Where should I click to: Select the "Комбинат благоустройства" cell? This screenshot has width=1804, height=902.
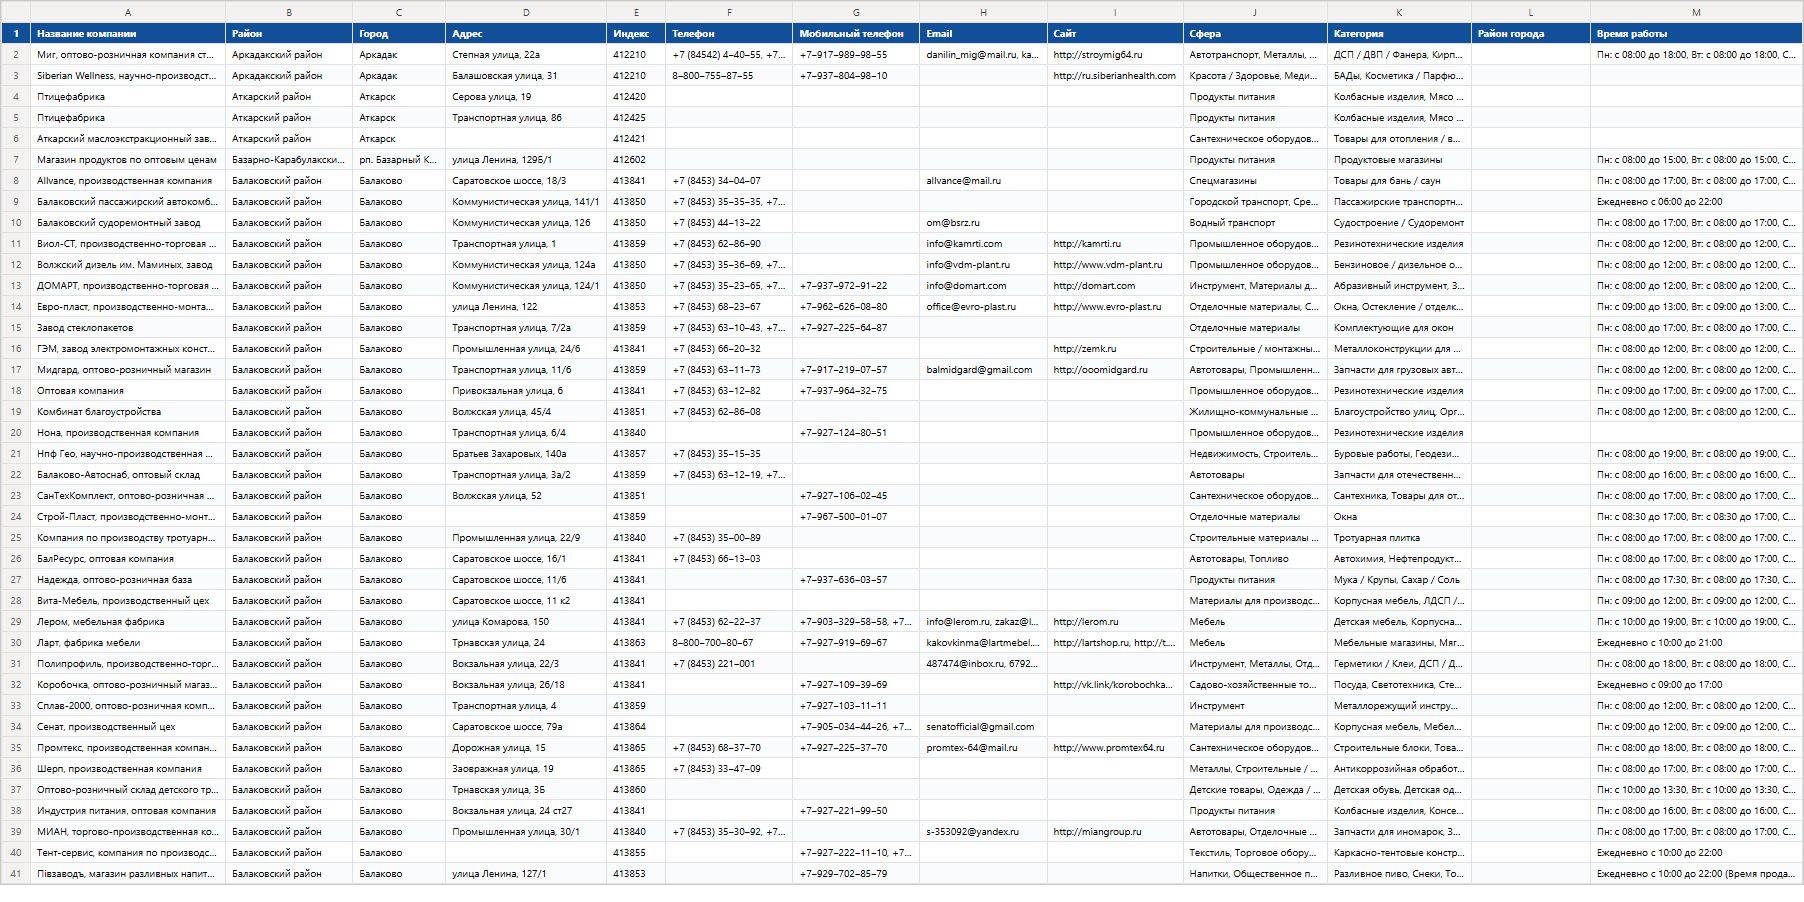pos(128,411)
